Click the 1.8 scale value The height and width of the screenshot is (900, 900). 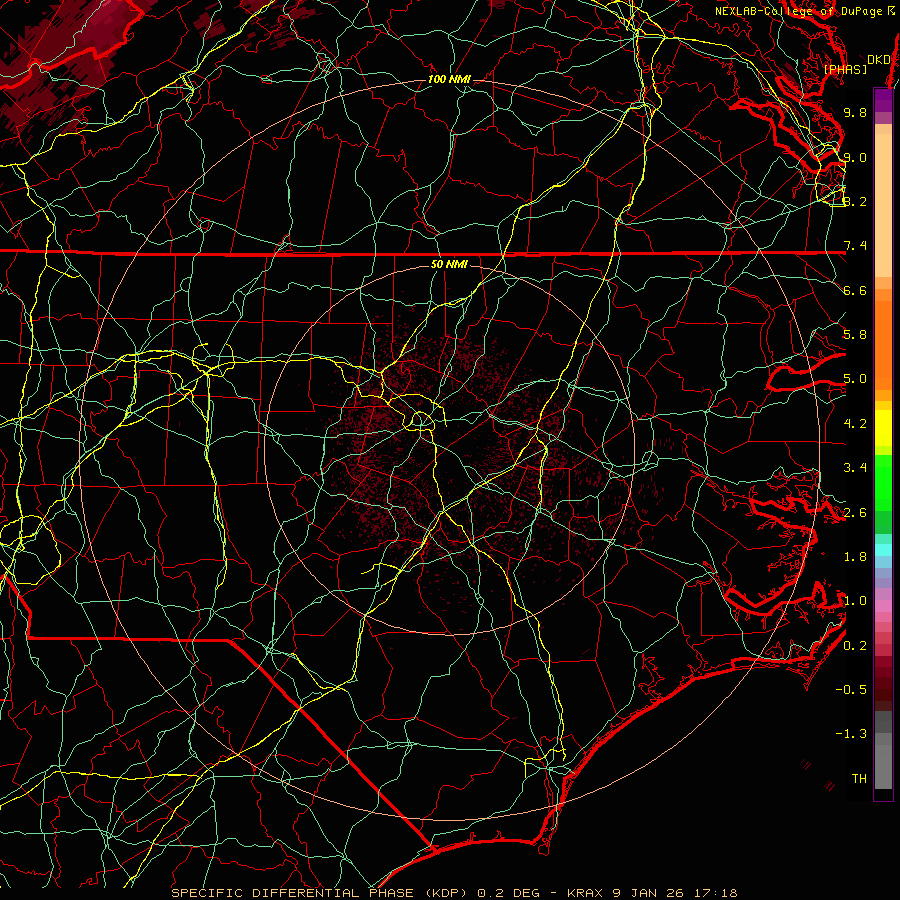point(855,557)
